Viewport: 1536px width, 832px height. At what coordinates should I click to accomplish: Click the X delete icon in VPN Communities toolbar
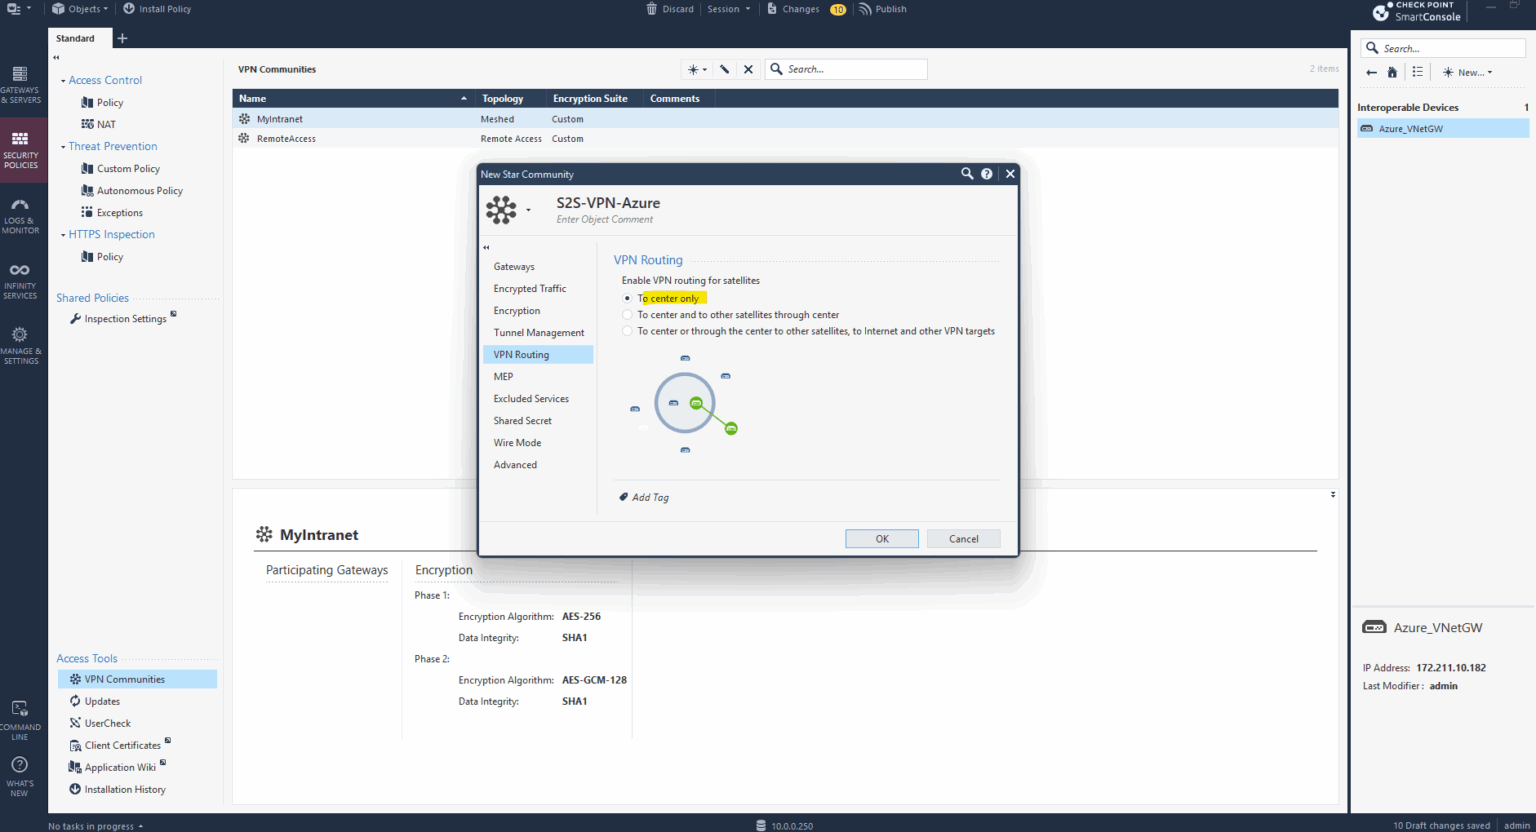(x=748, y=69)
